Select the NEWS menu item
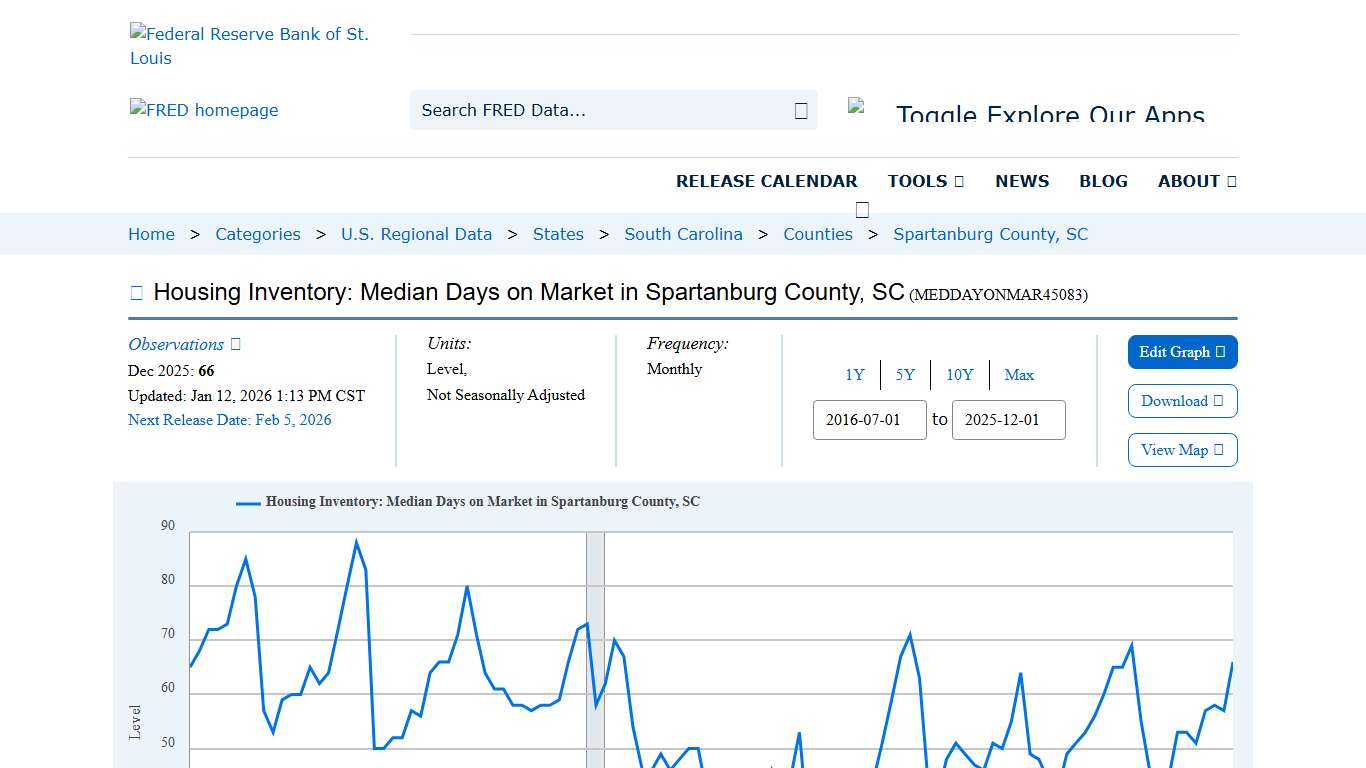Image resolution: width=1366 pixels, height=768 pixels. 1022,181
